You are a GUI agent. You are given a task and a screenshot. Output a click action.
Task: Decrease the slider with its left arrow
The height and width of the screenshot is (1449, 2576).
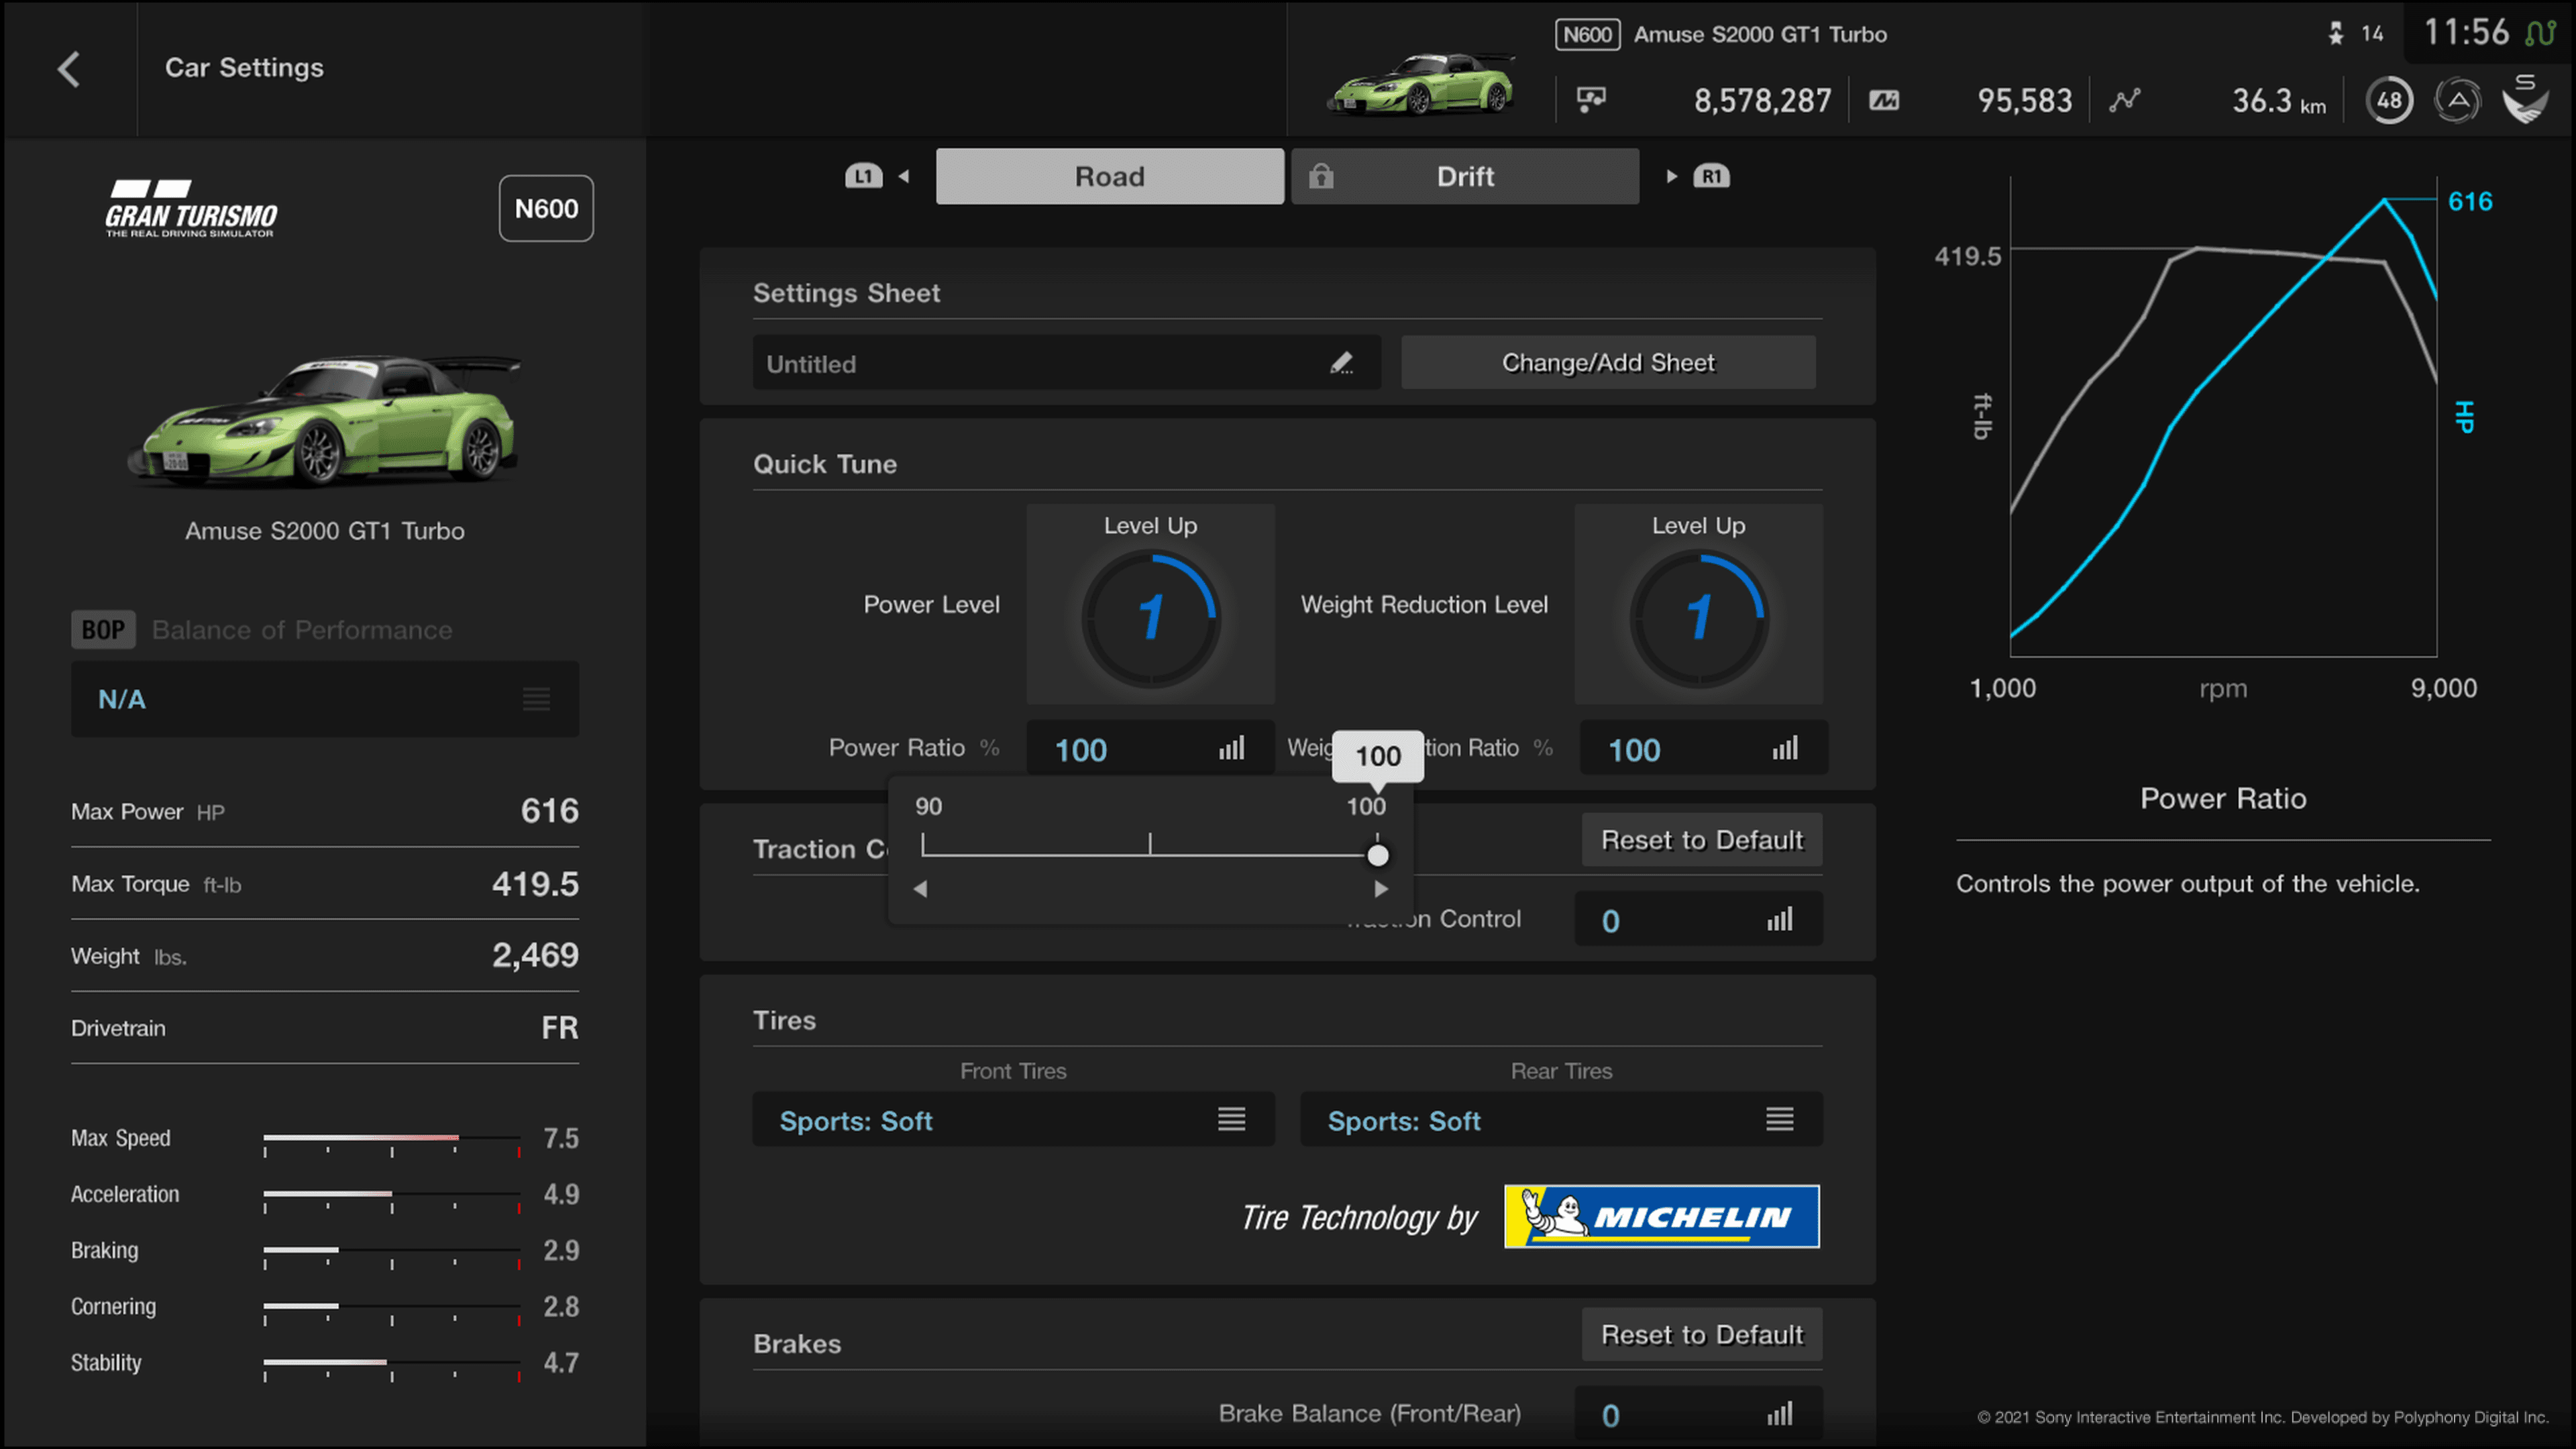pyautogui.click(x=920, y=889)
